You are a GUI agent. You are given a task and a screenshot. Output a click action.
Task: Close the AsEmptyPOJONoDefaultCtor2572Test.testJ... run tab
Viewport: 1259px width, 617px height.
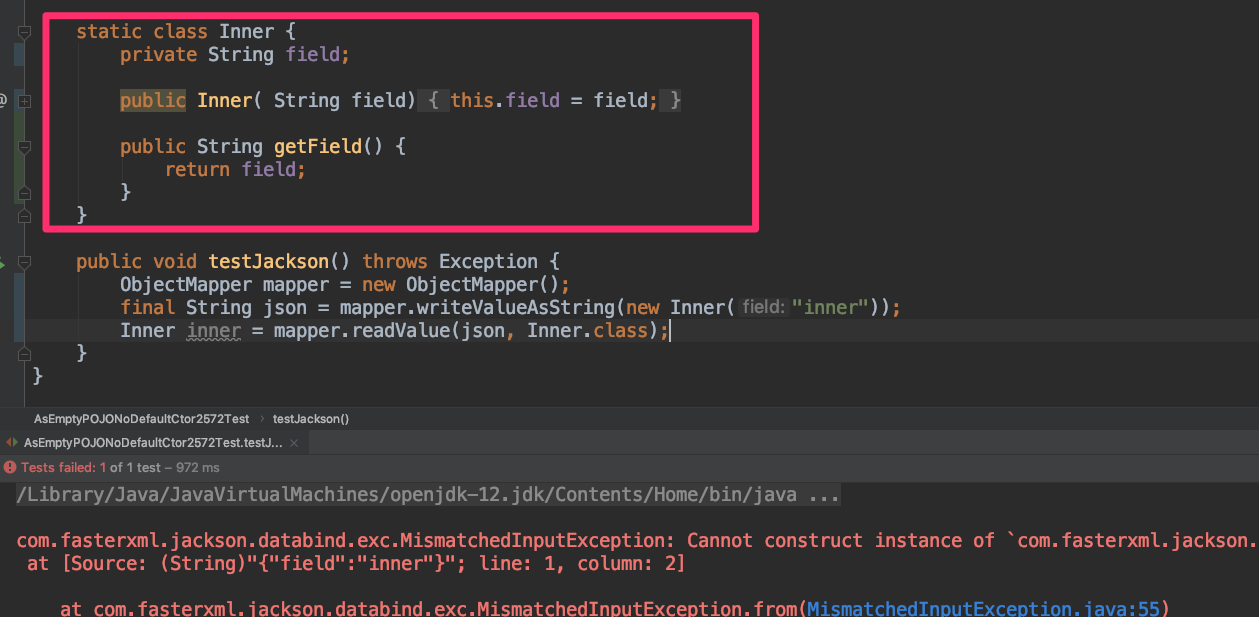tap(295, 442)
